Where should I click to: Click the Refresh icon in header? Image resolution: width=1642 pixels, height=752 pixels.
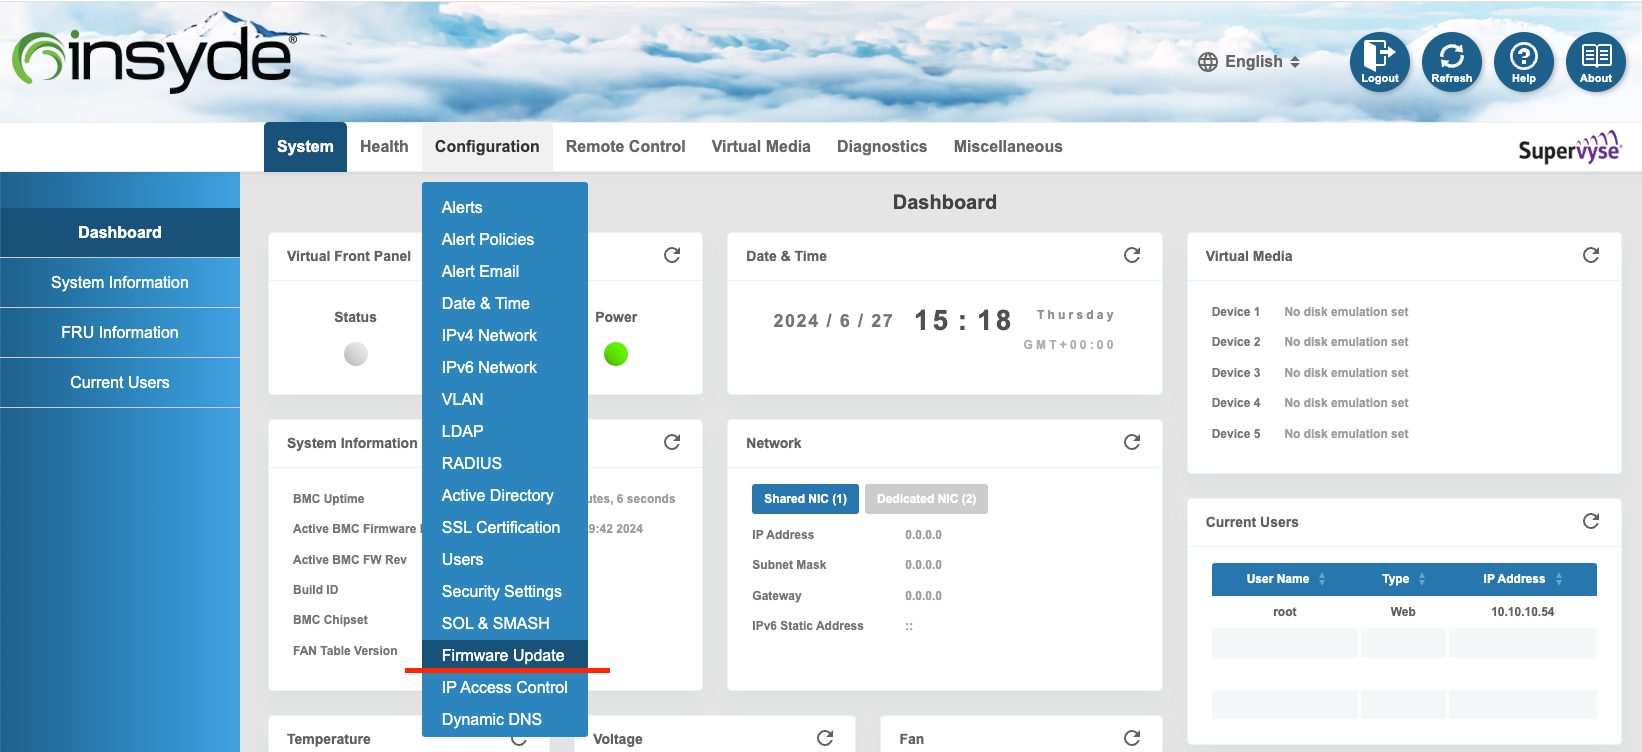click(1451, 62)
